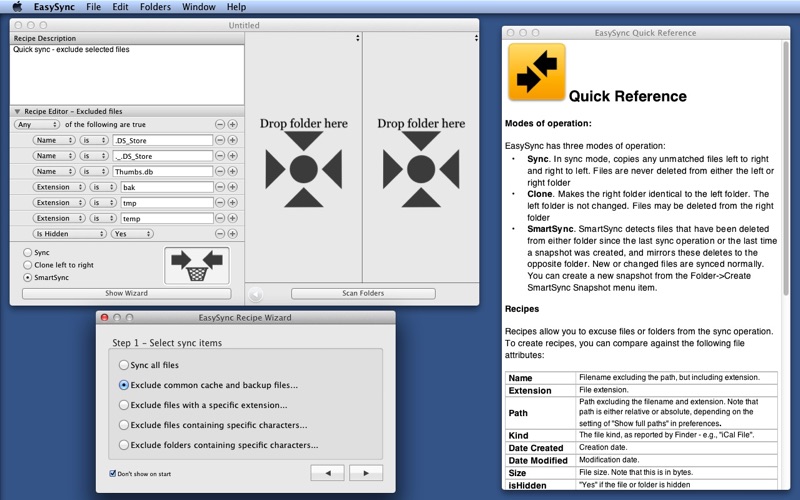This screenshot has width=800, height=500.
Task: Open the File menu
Action: pyautogui.click(x=93, y=7)
